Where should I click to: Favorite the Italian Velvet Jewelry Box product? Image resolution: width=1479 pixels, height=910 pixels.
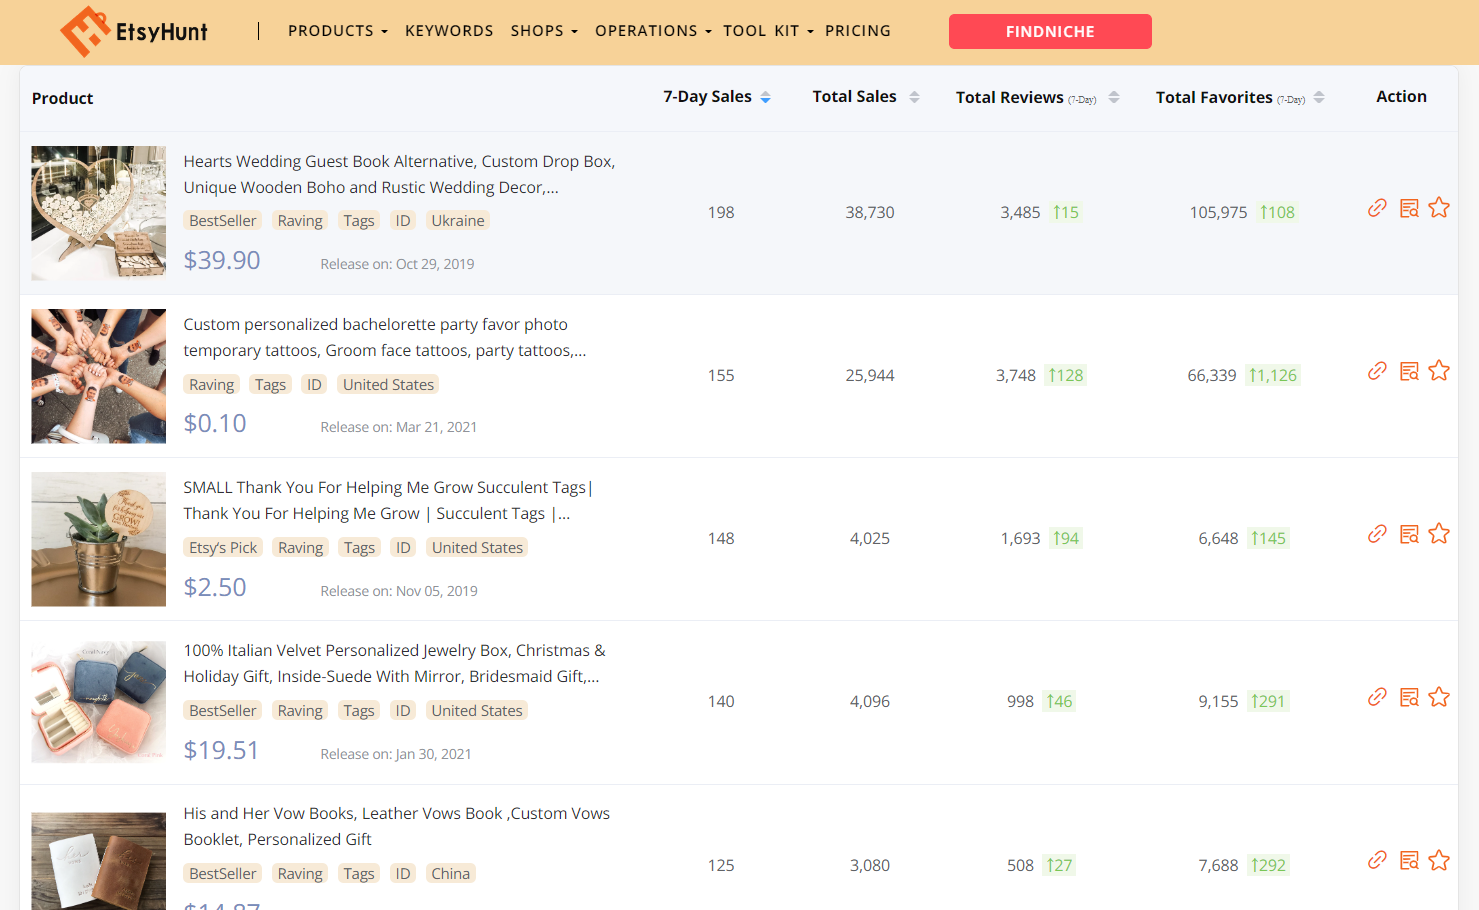[1440, 697]
